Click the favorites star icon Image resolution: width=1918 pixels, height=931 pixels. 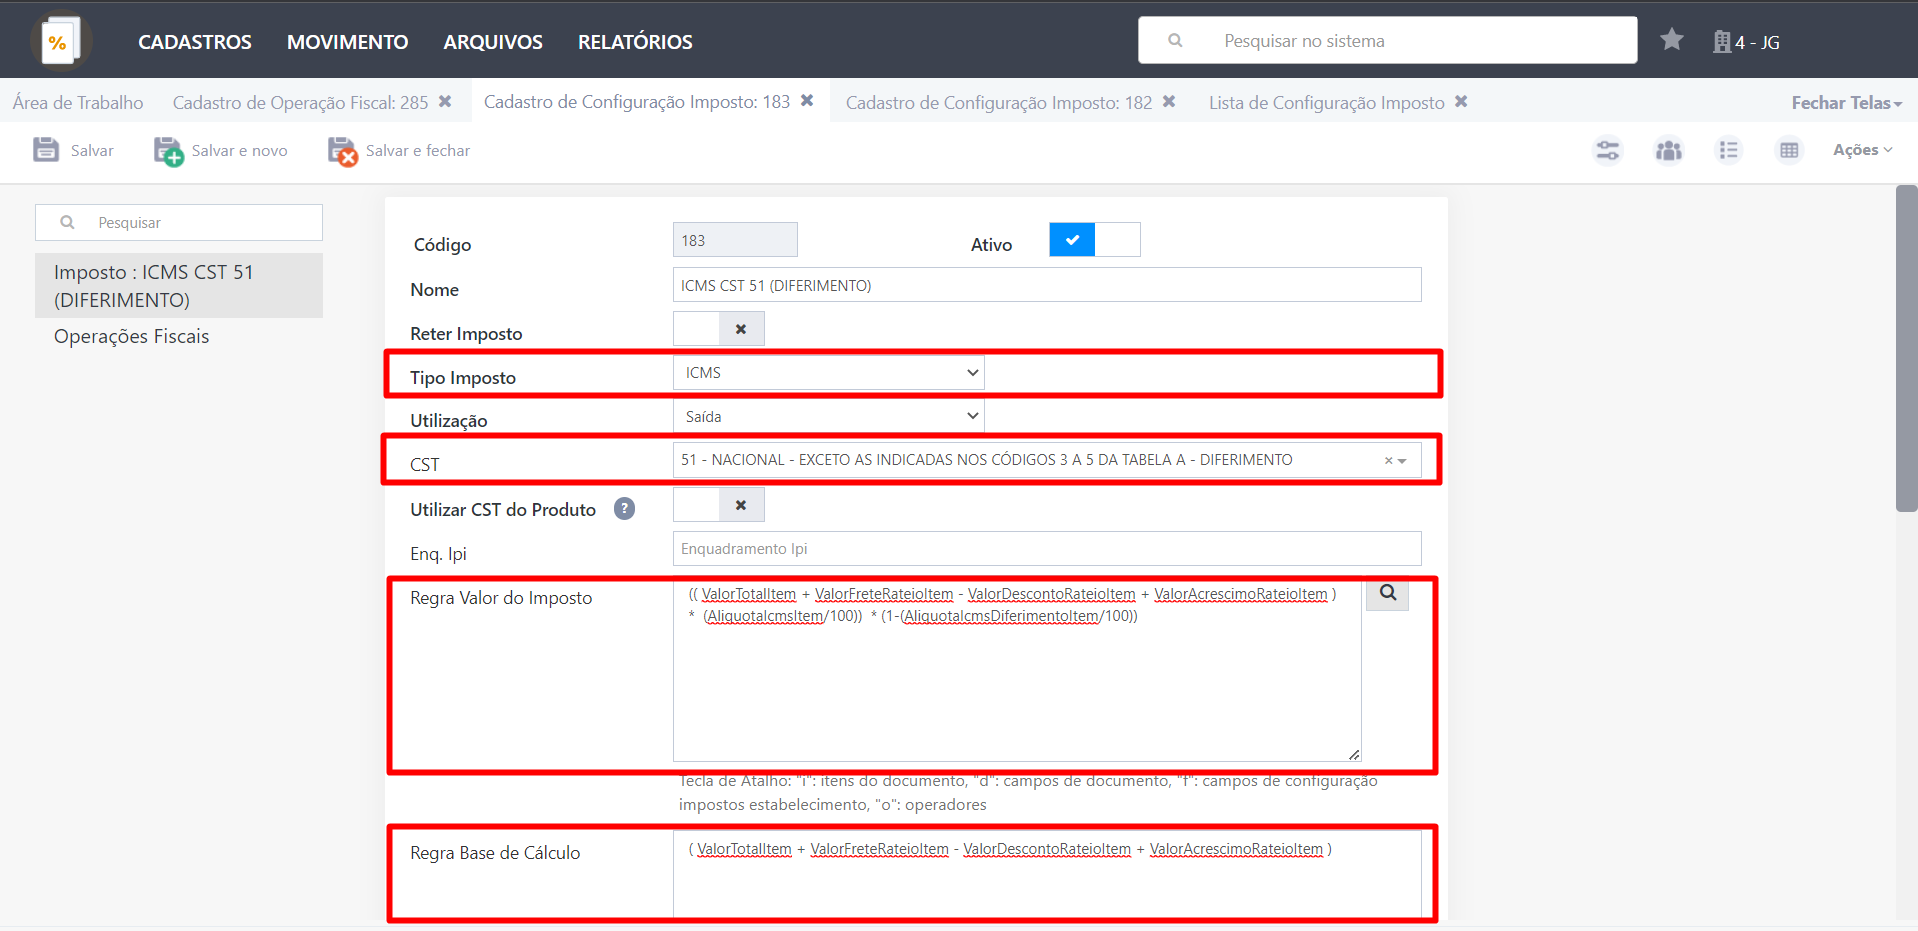point(1671,40)
